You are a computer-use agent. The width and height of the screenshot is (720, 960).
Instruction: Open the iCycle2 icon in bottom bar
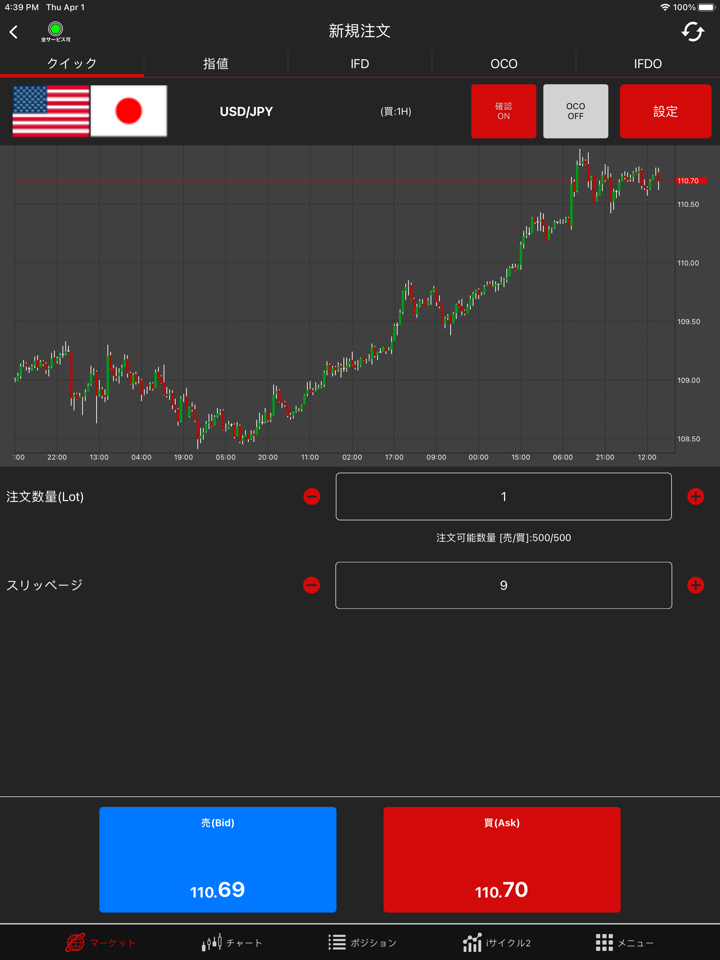click(473, 942)
